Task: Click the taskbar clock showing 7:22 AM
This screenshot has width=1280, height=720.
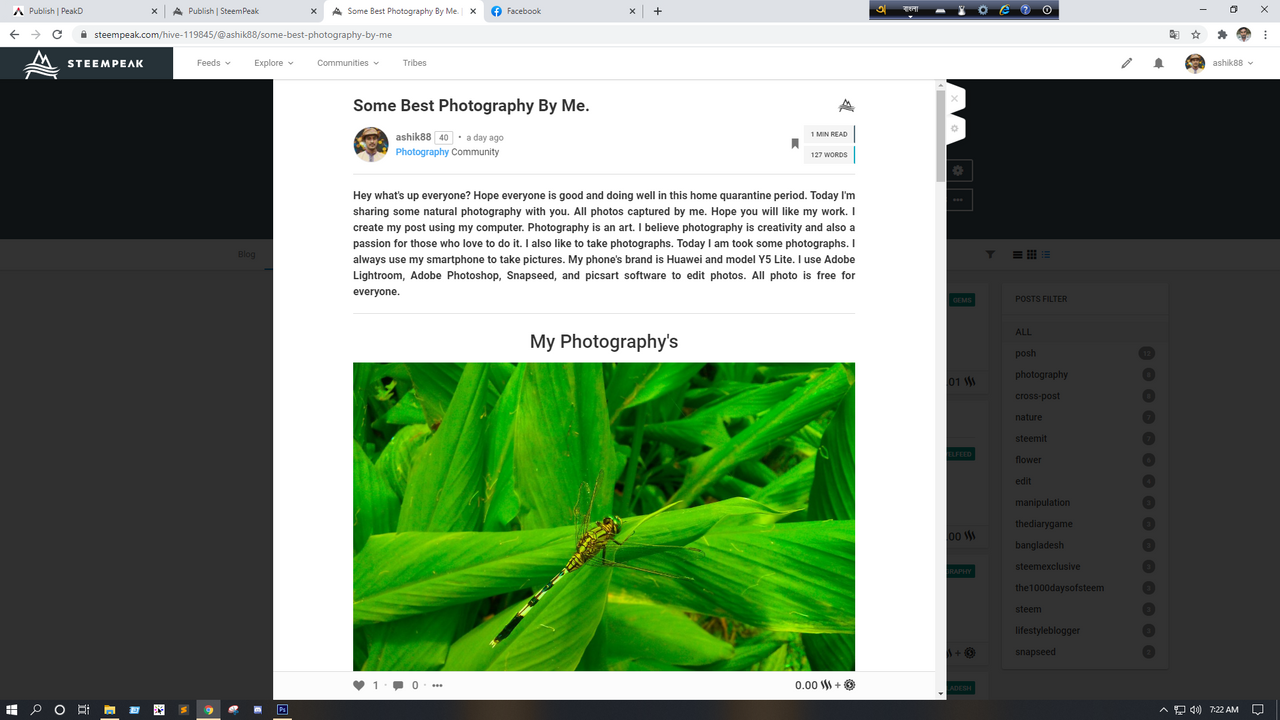Action: (1224, 709)
